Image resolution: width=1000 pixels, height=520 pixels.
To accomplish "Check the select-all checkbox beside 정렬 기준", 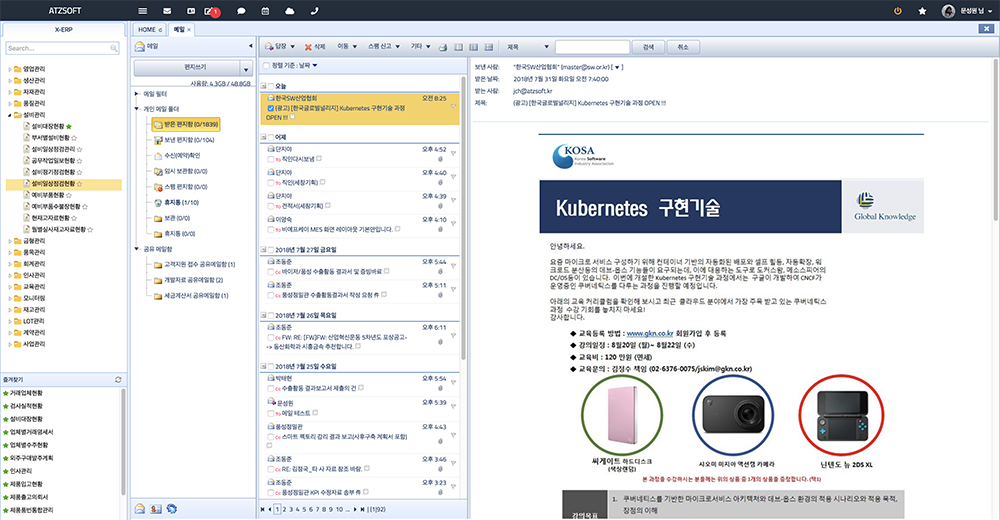I will [266, 66].
